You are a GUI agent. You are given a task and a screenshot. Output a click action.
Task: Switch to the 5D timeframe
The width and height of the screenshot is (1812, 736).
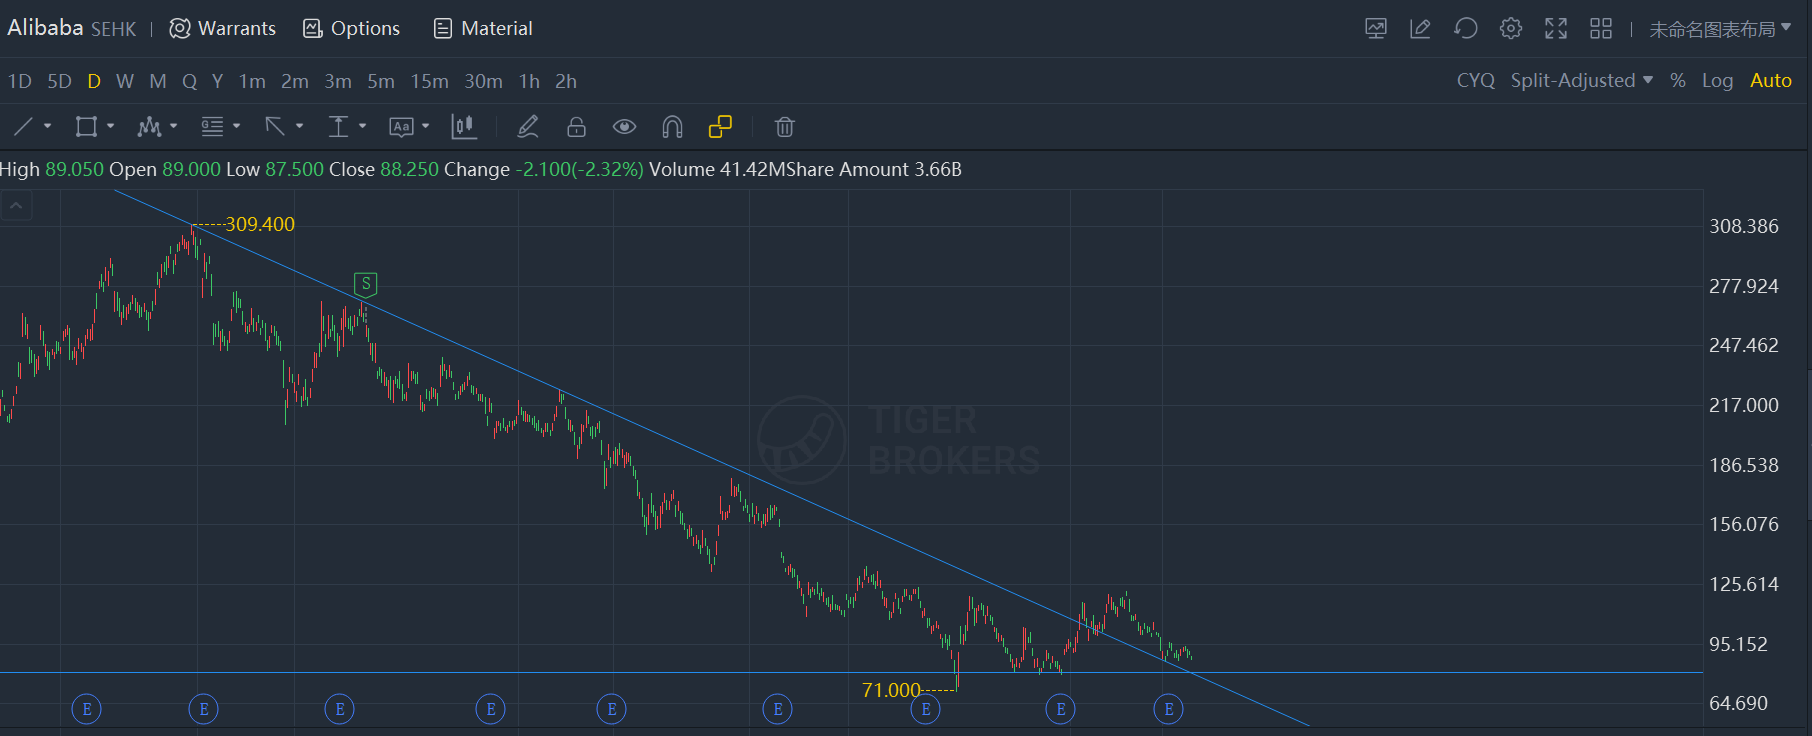pos(60,82)
